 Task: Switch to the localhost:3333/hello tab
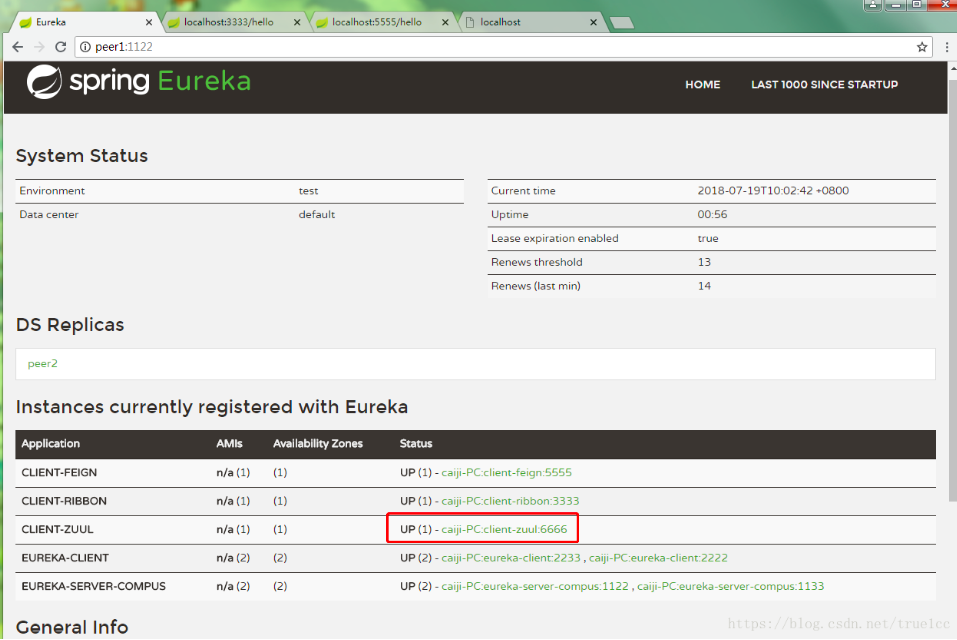[x=234, y=22]
